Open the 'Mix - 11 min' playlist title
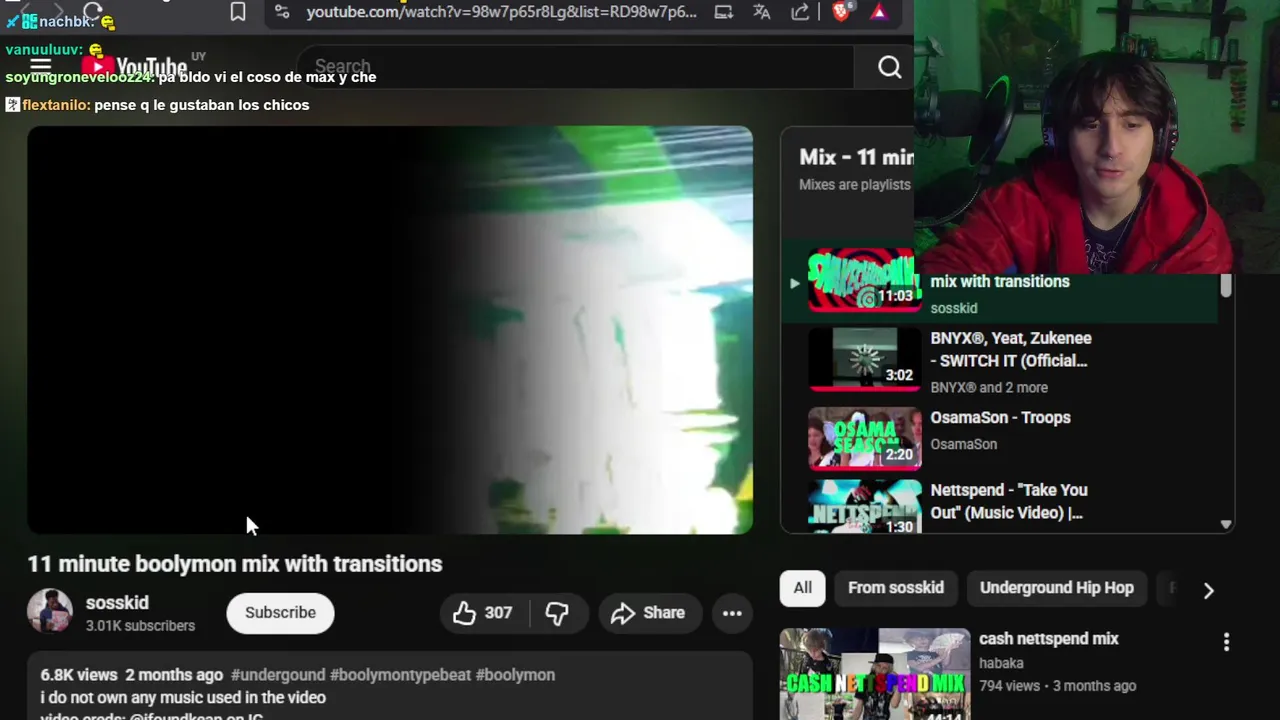Screen dimensions: 1280x720 point(856,157)
